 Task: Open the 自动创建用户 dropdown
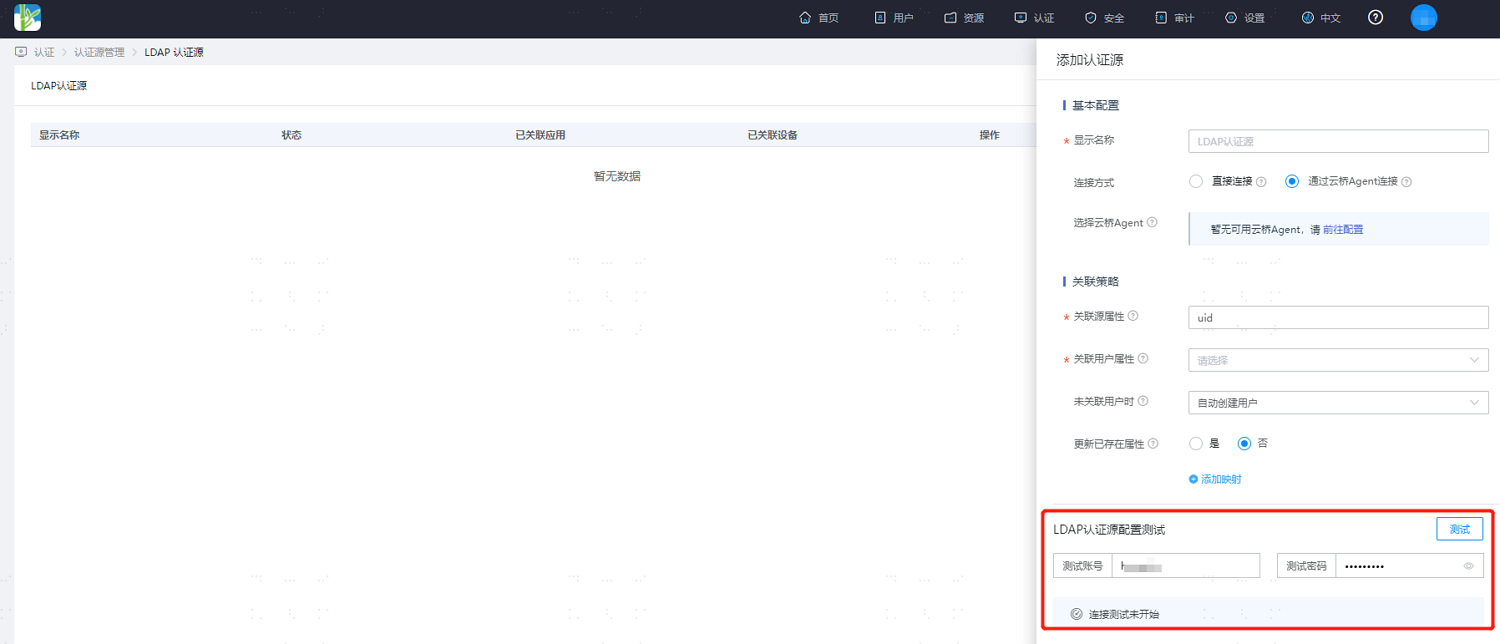coord(1338,402)
